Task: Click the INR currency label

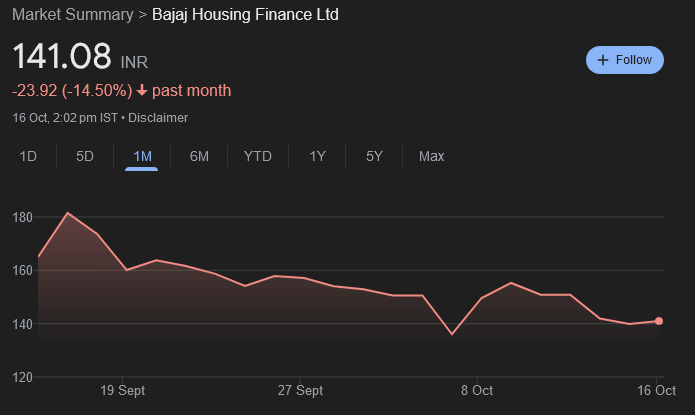Action: click(x=134, y=62)
